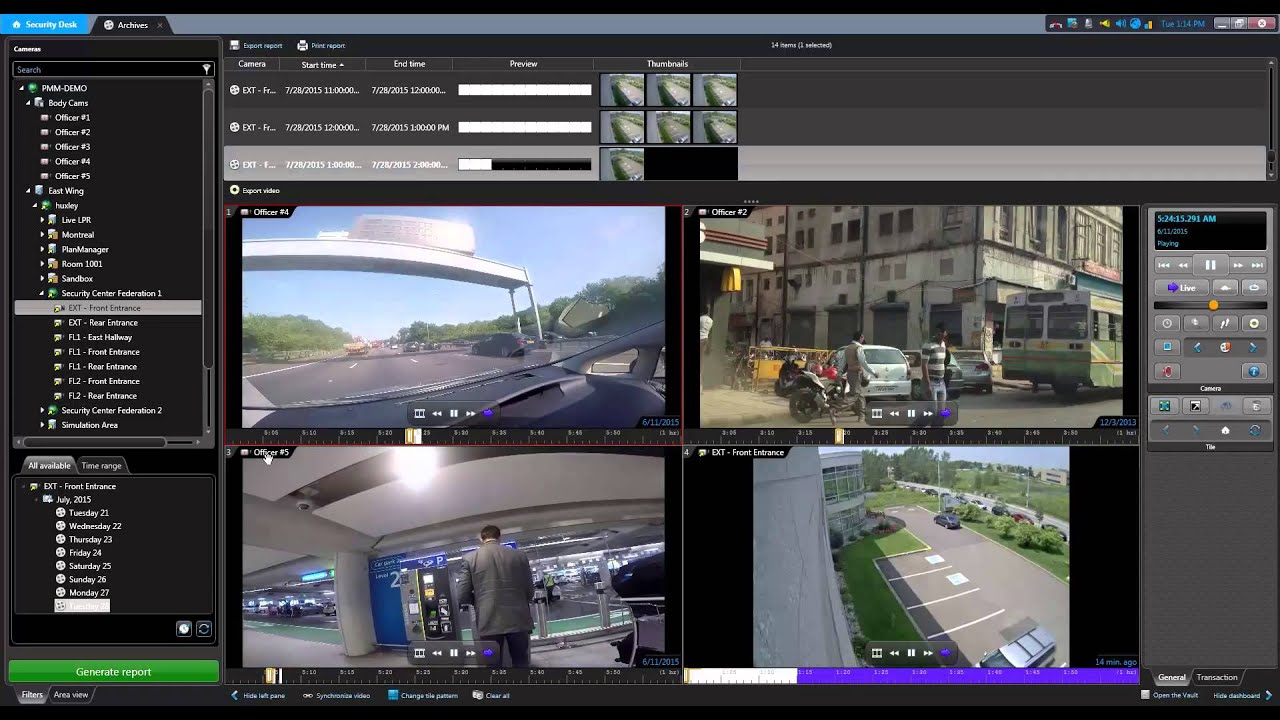Switch to the Time range tab
The height and width of the screenshot is (720, 1280).
(101, 466)
